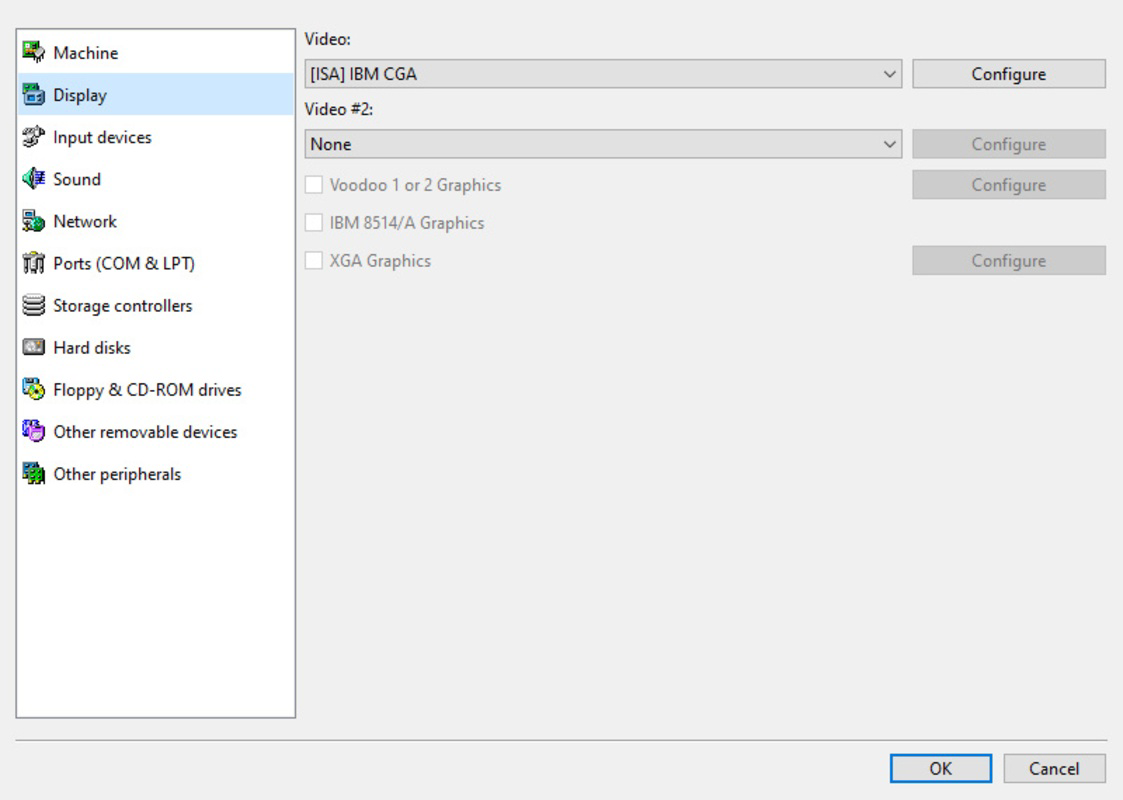Select the Ports (COM & LPT) icon
The height and width of the screenshot is (800, 1123).
(34, 264)
